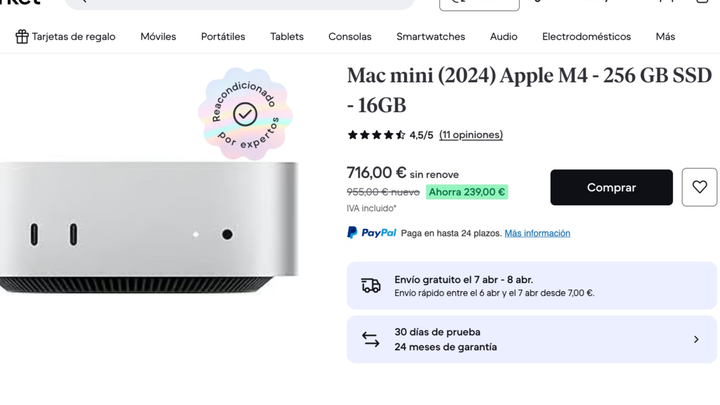
Task: Open the Móviles category
Action: [x=158, y=37]
